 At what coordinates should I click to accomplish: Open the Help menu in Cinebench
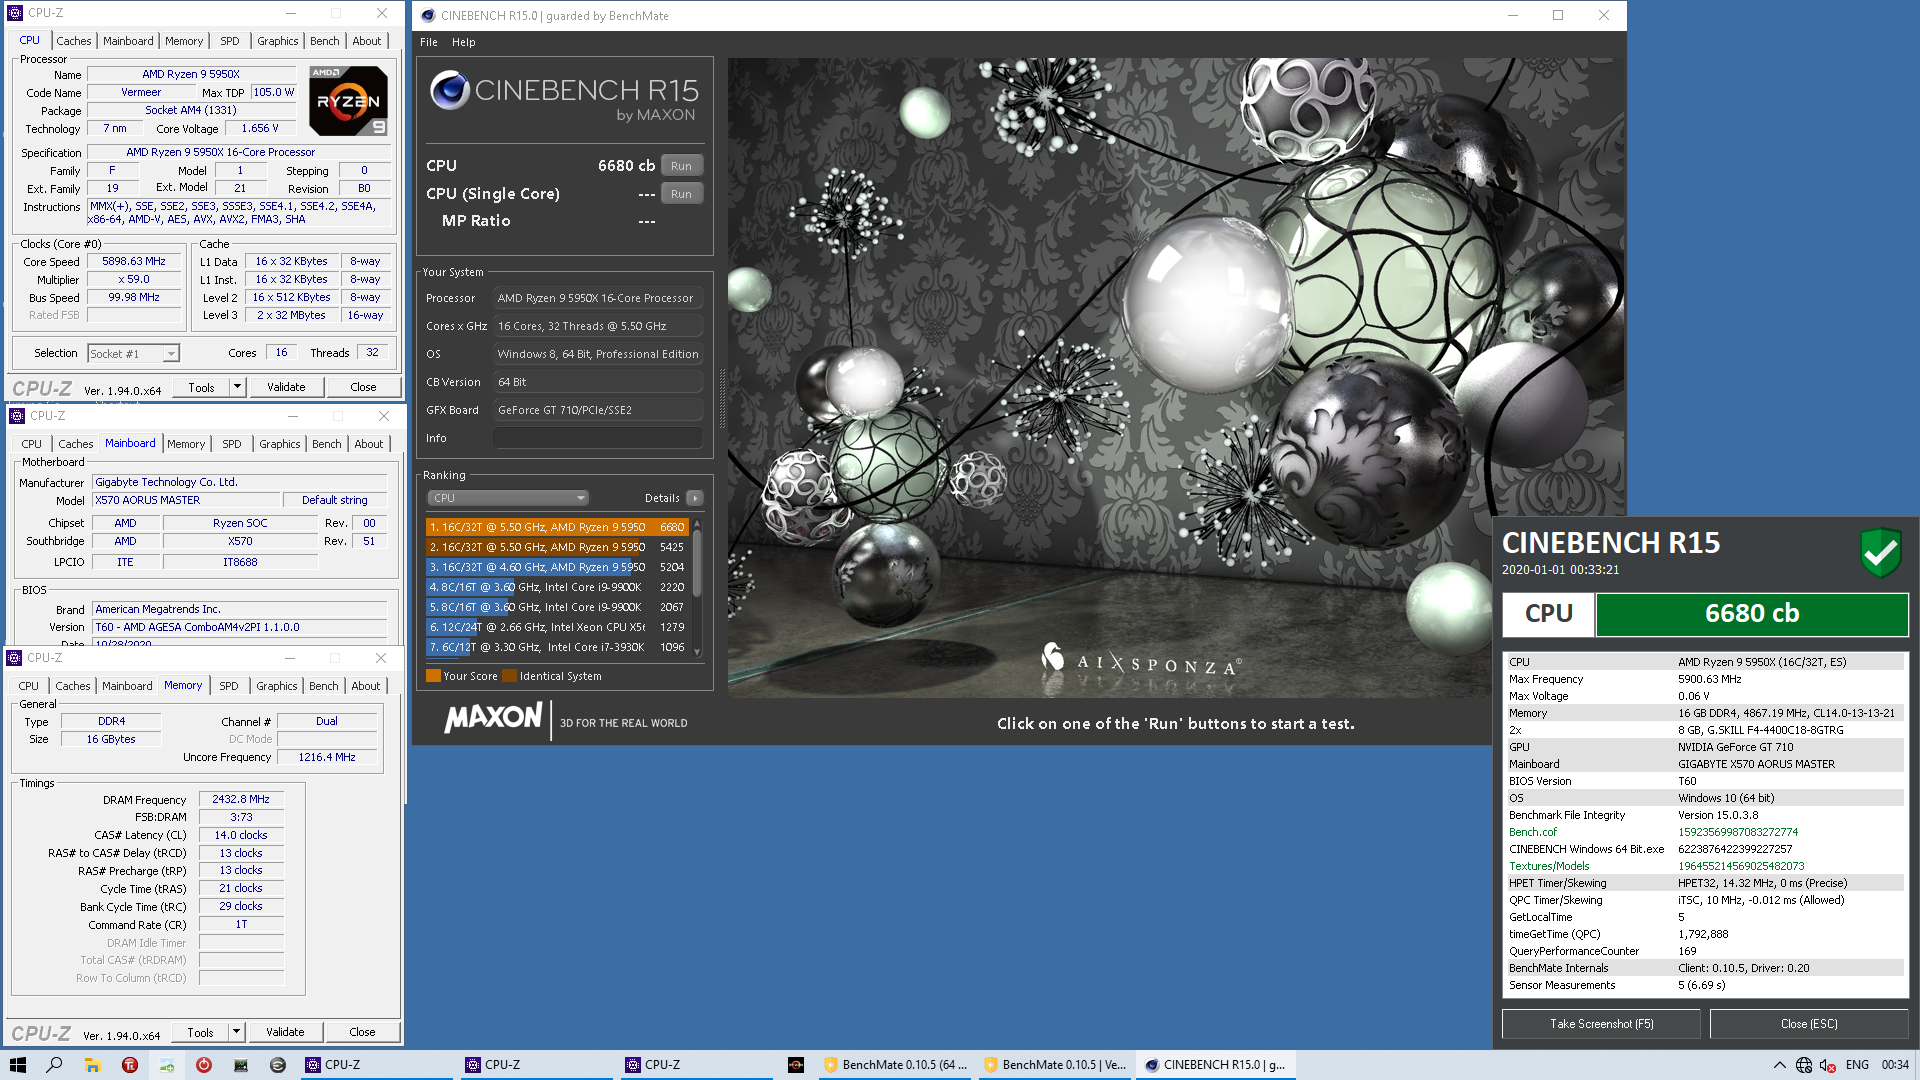[463, 42]
